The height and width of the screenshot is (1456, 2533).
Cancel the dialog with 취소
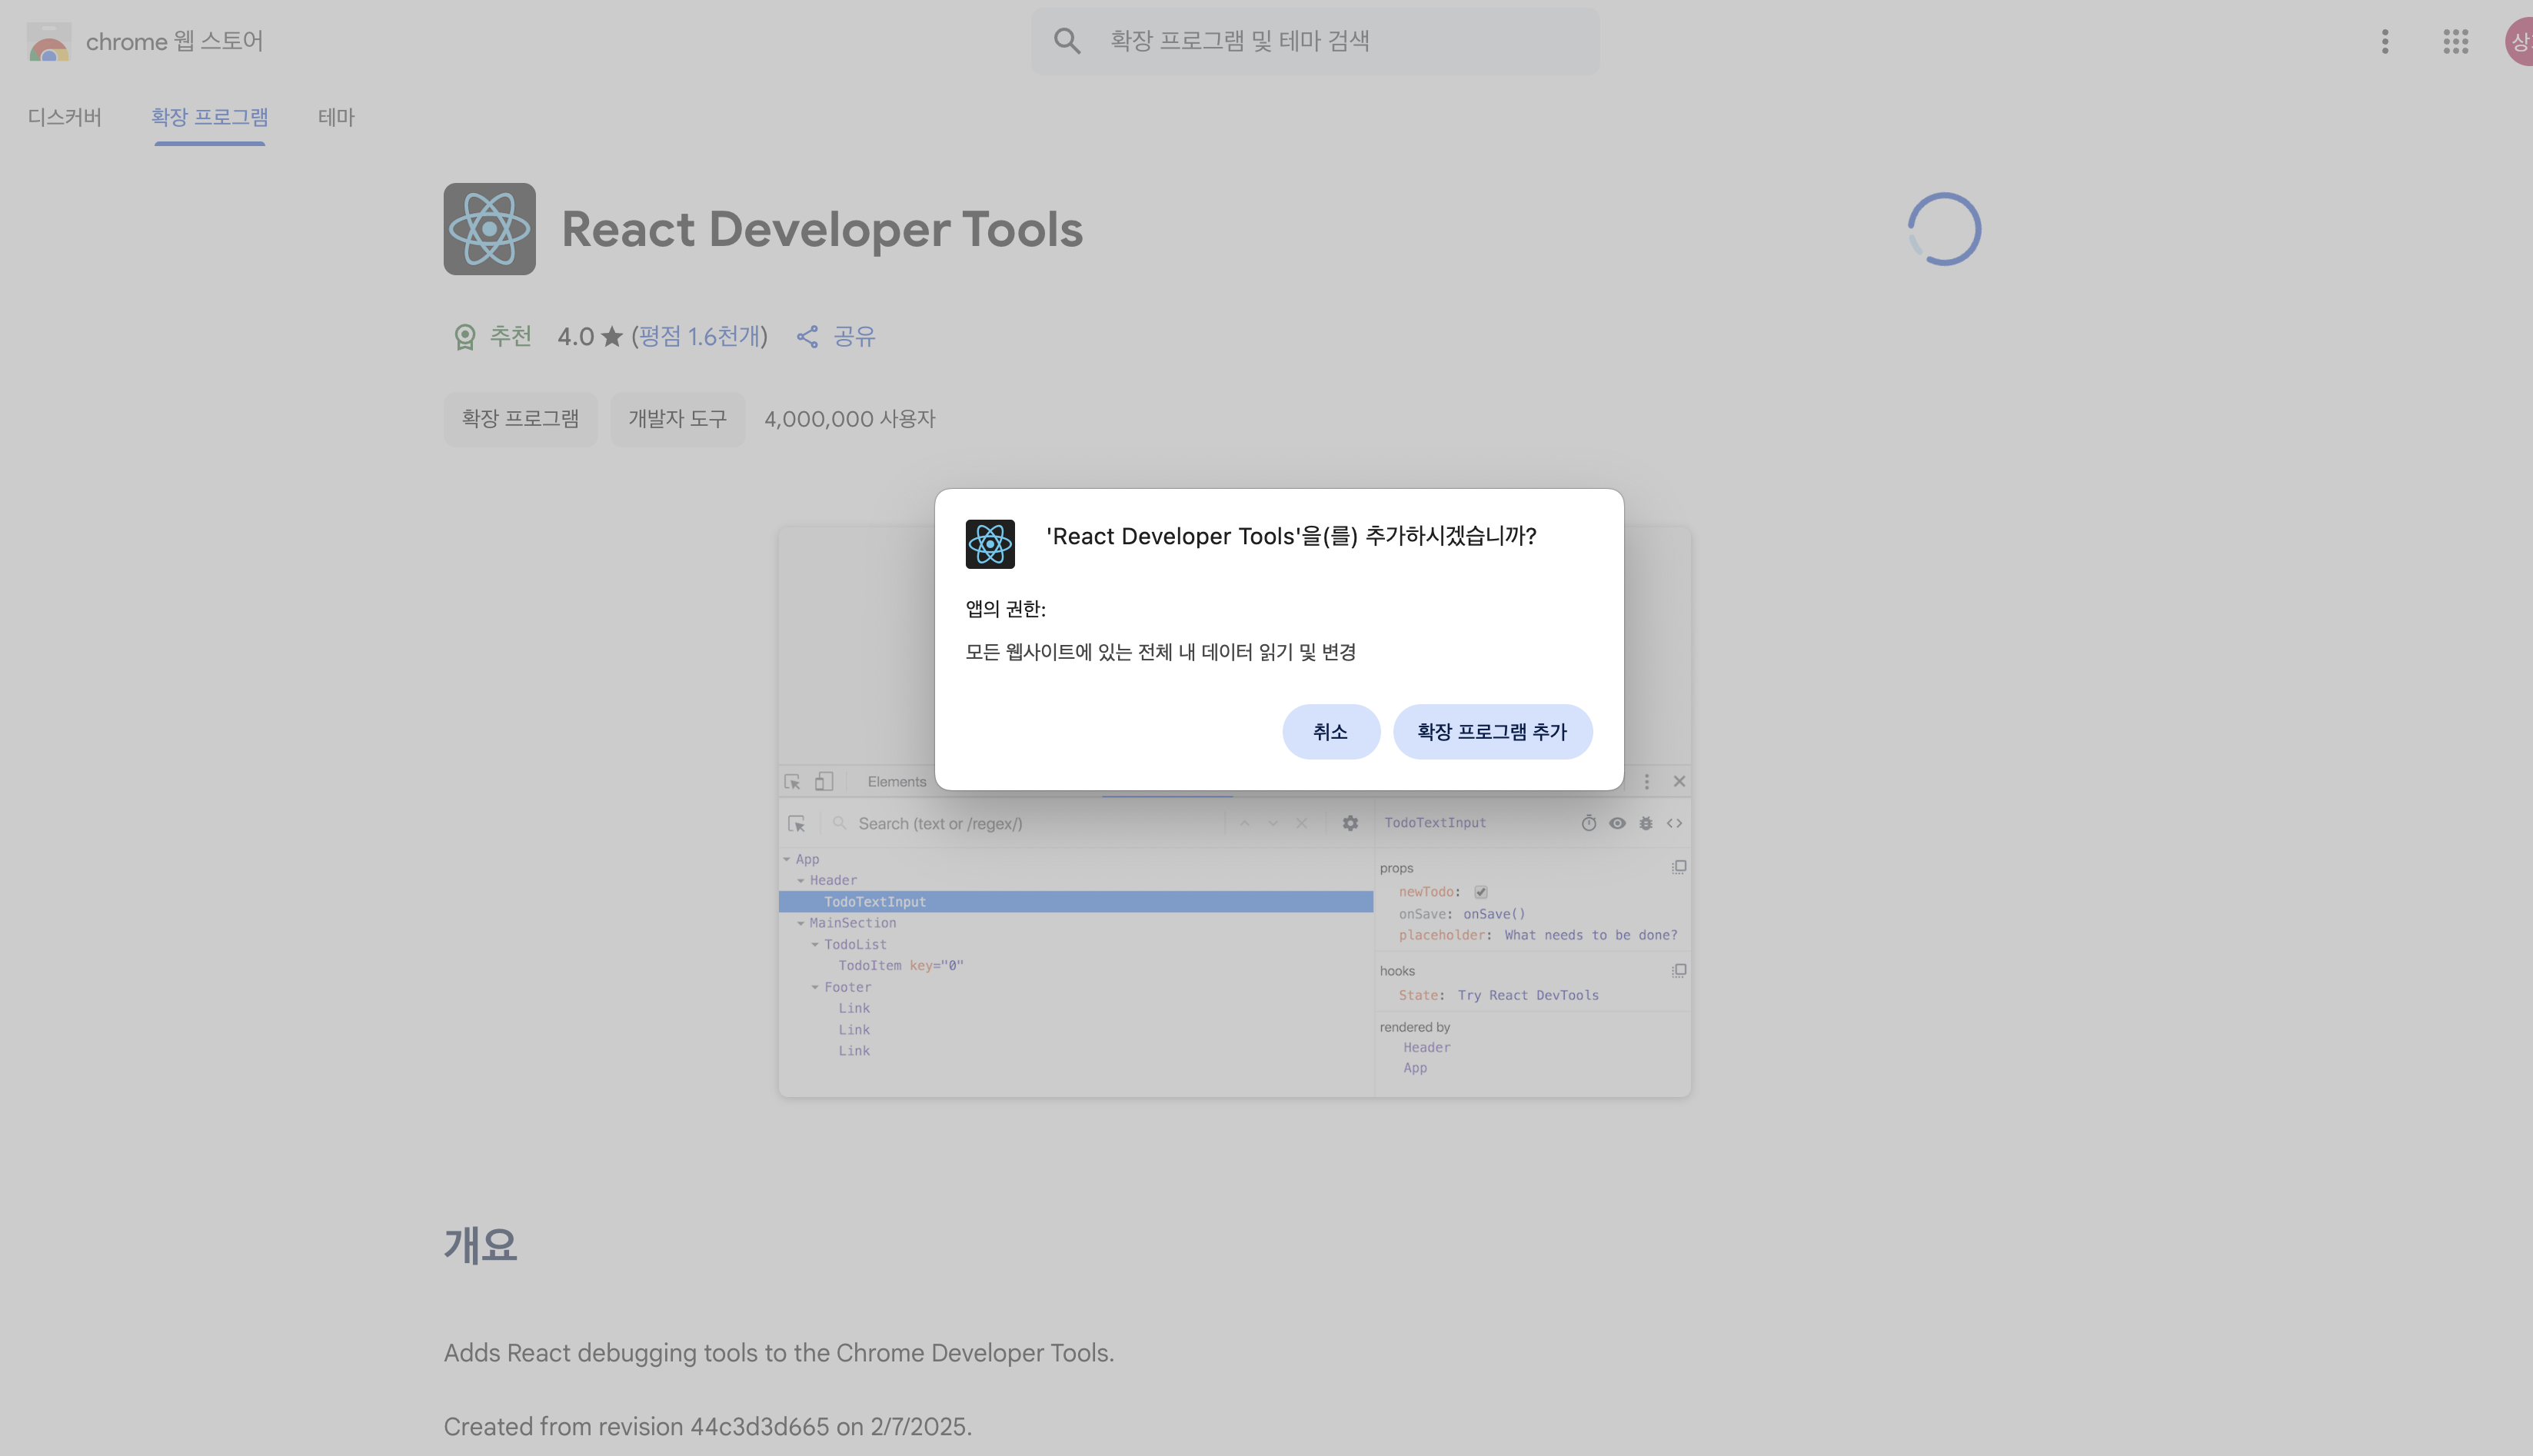tap(1331, 732)
